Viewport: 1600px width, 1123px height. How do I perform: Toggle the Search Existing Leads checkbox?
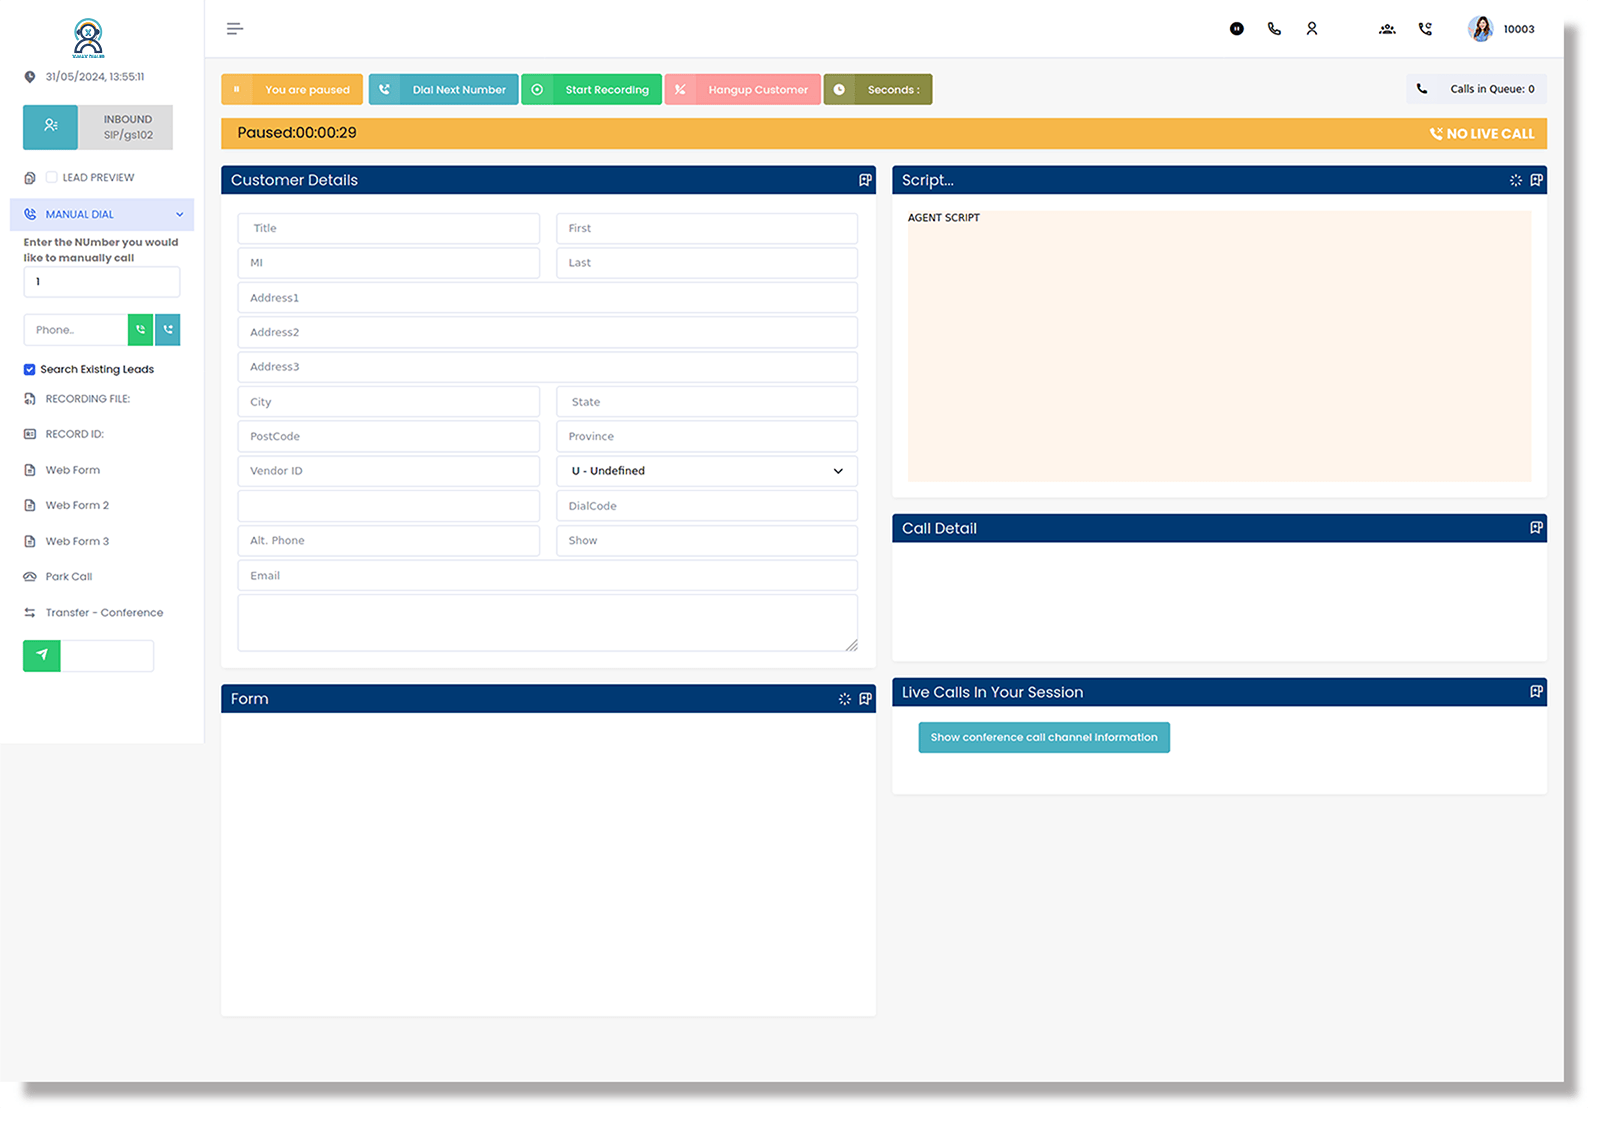(x=30, y=369)
